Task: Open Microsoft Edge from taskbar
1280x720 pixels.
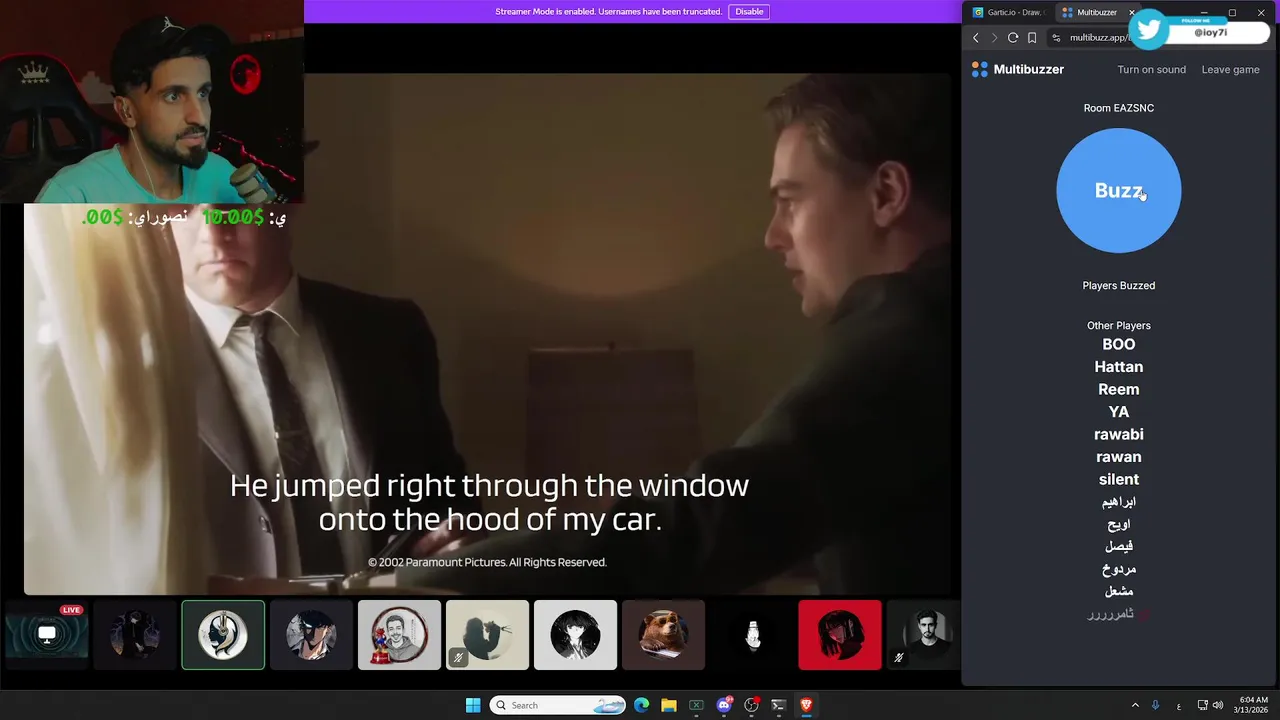Action: pyautogui.click(x=641, y=705)
